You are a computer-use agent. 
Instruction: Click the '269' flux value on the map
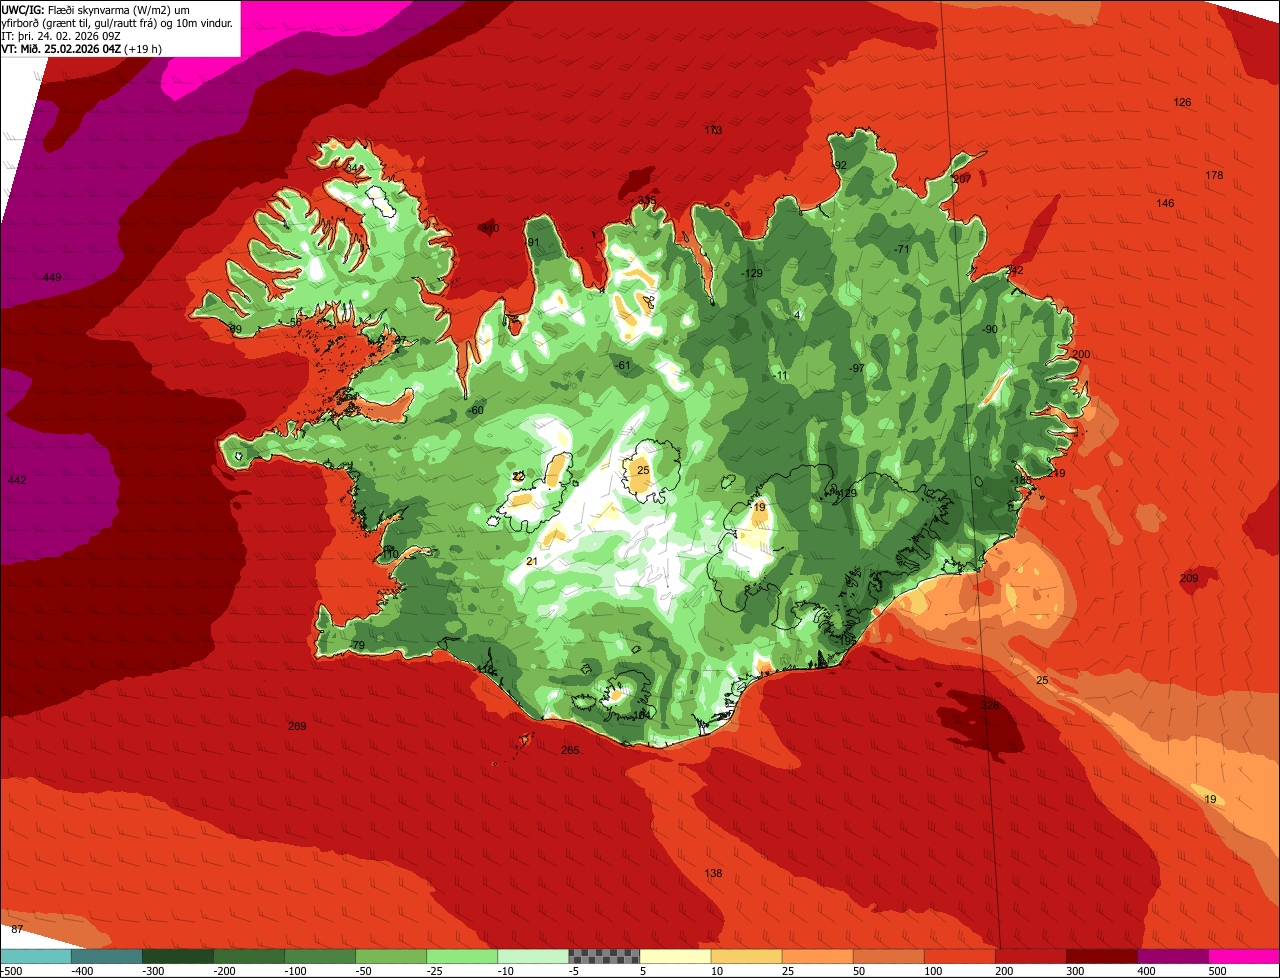297,726
